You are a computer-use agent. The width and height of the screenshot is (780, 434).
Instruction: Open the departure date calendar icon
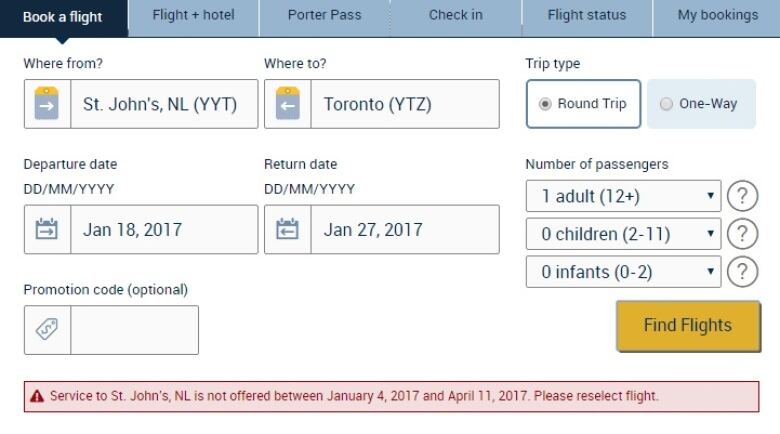tap(47, 229)
